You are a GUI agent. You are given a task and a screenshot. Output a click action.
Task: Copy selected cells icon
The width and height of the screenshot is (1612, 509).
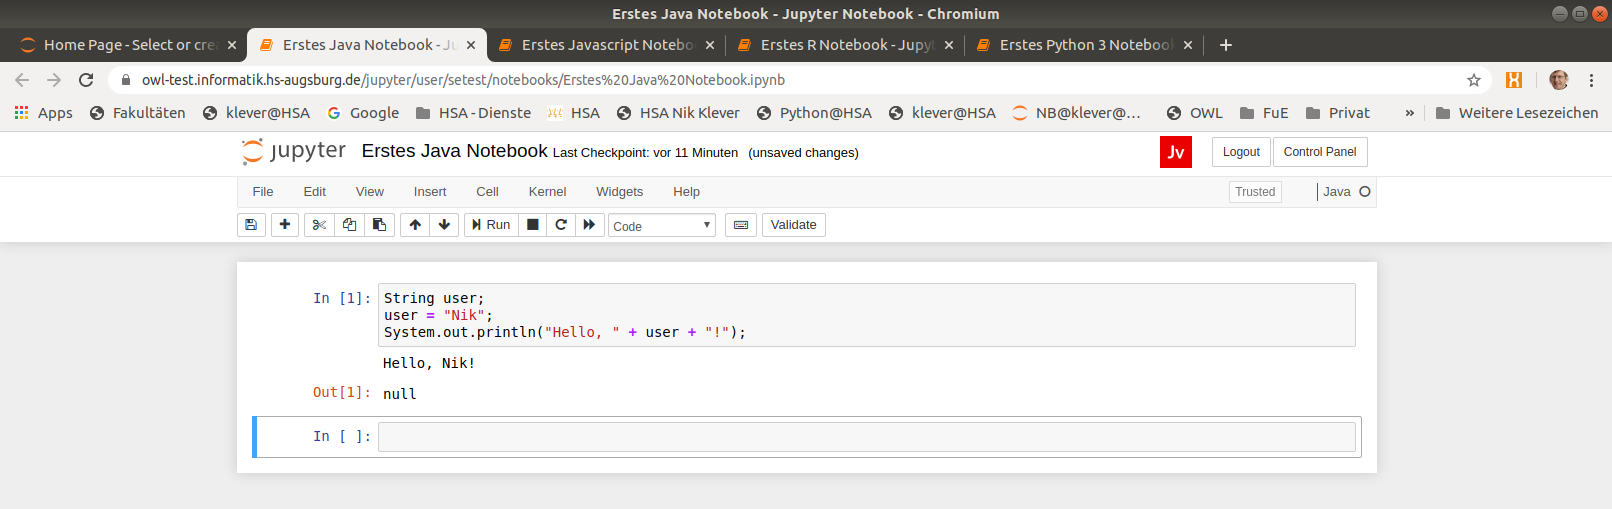(349, 225)
